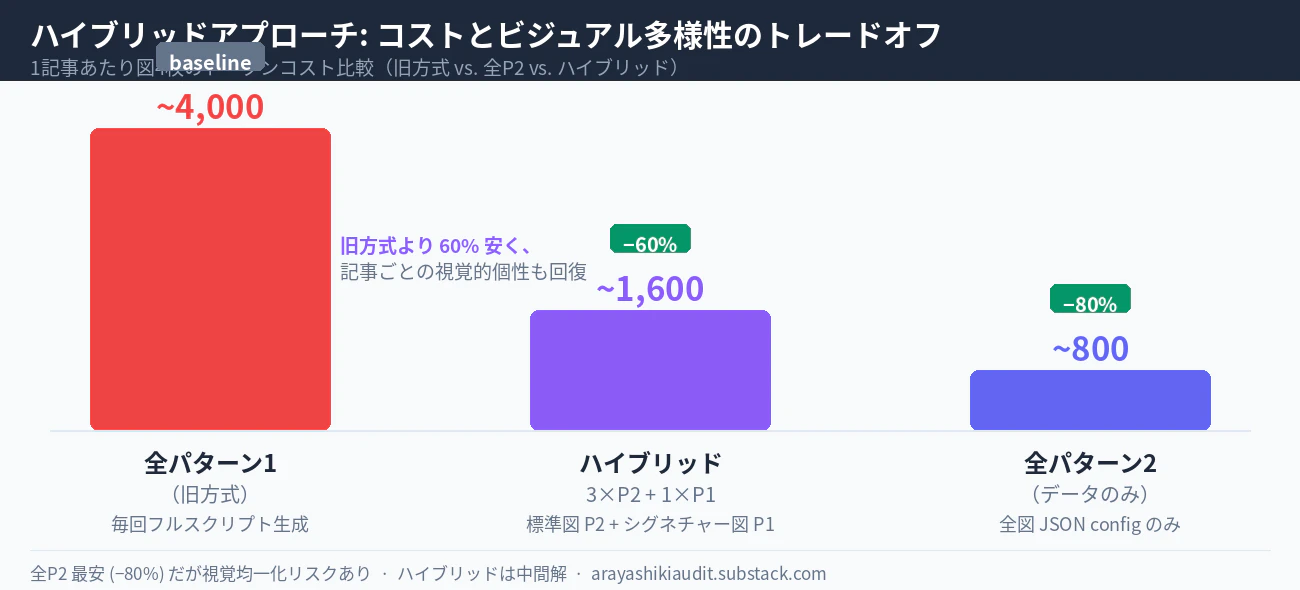Click the 全パターン2 axis label
This screenshot has height=590, width=1300.
pyautogui.click(x=1090, y=463)
